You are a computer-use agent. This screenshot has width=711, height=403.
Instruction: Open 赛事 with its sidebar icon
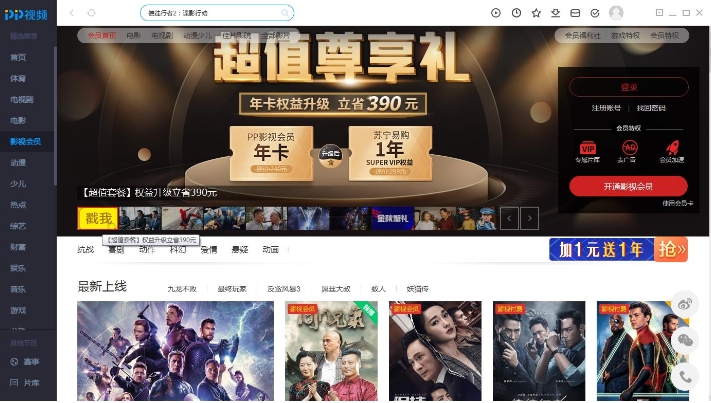coord(24,362)
